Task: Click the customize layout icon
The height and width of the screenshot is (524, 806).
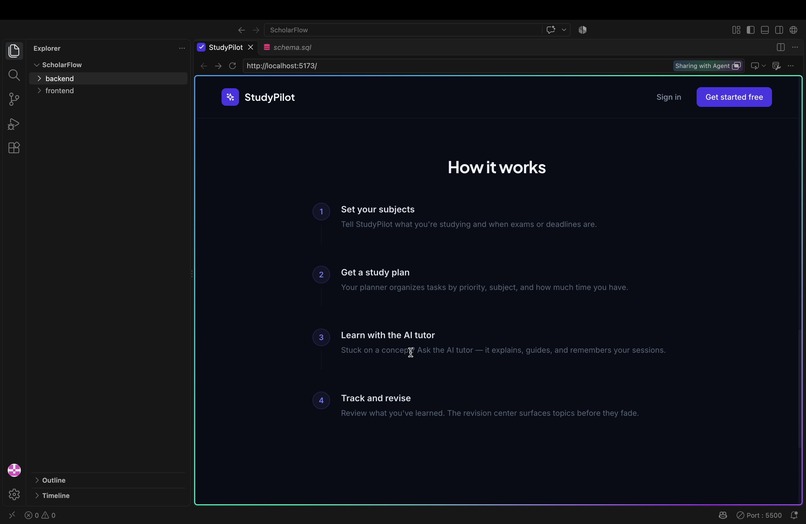Action: click(736, 30)
